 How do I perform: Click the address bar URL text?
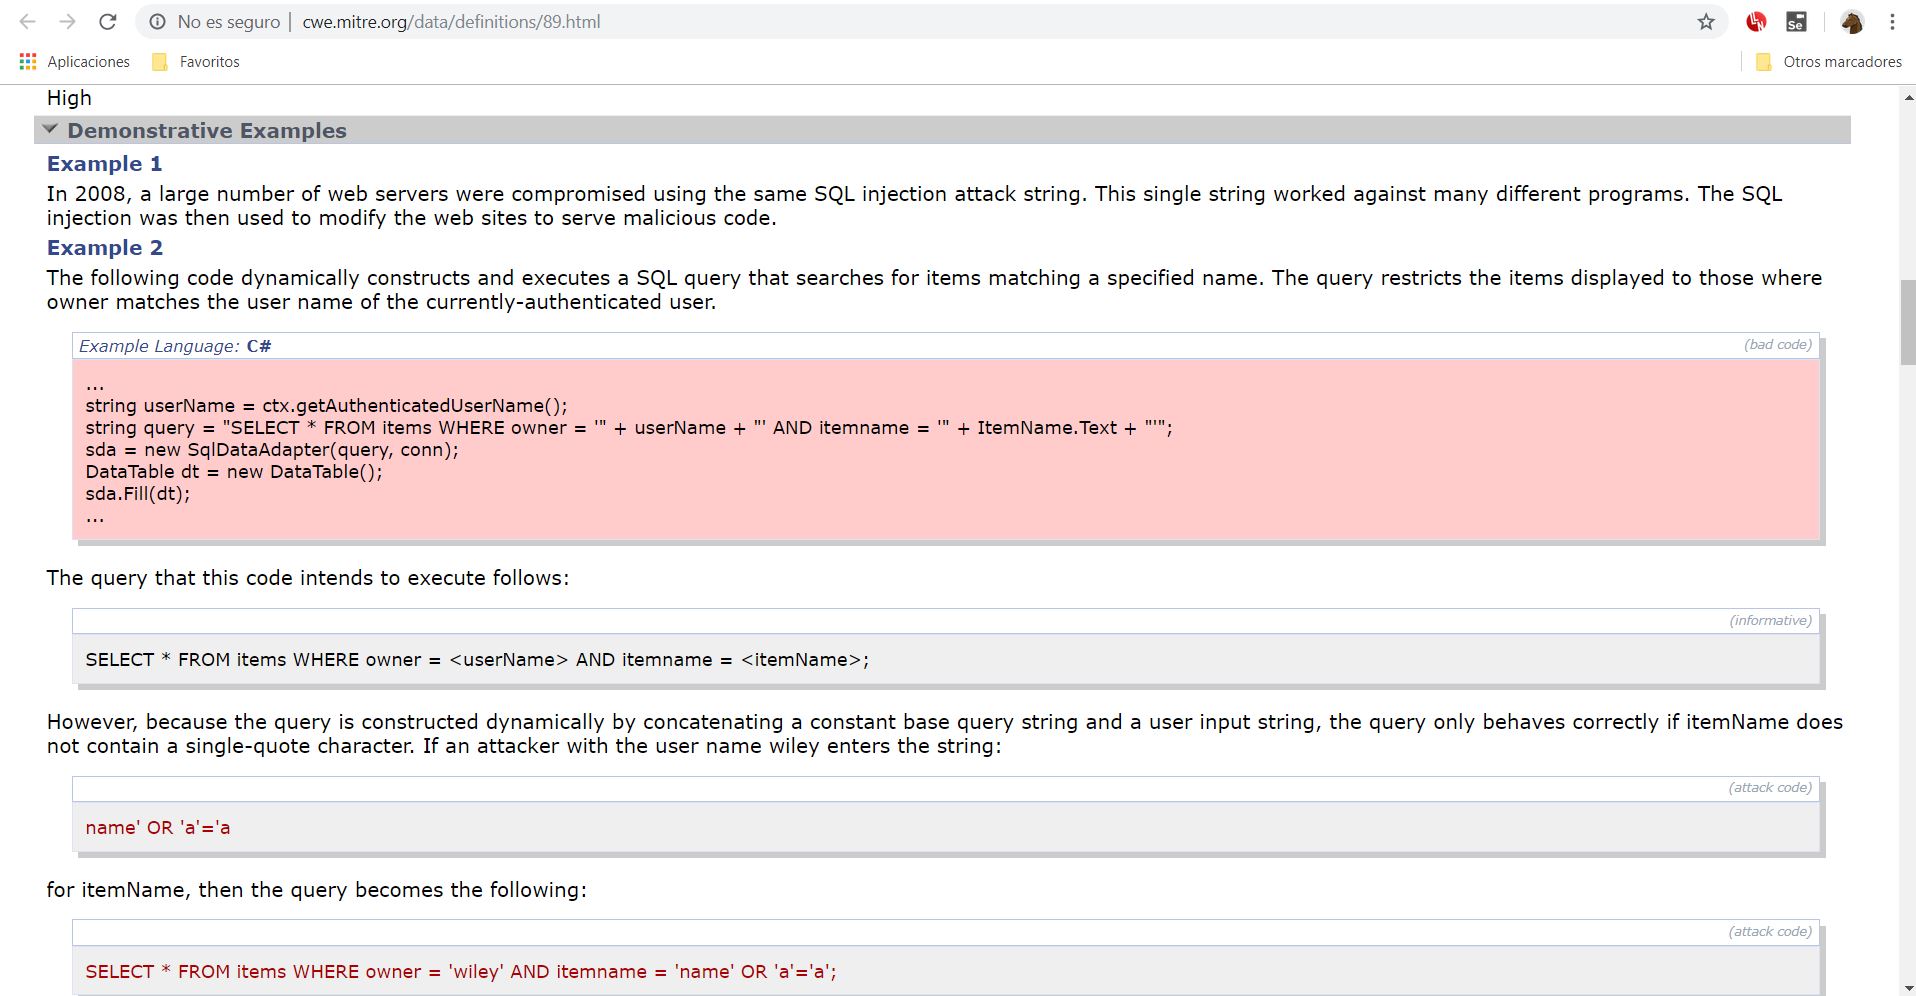pos(451,22)
